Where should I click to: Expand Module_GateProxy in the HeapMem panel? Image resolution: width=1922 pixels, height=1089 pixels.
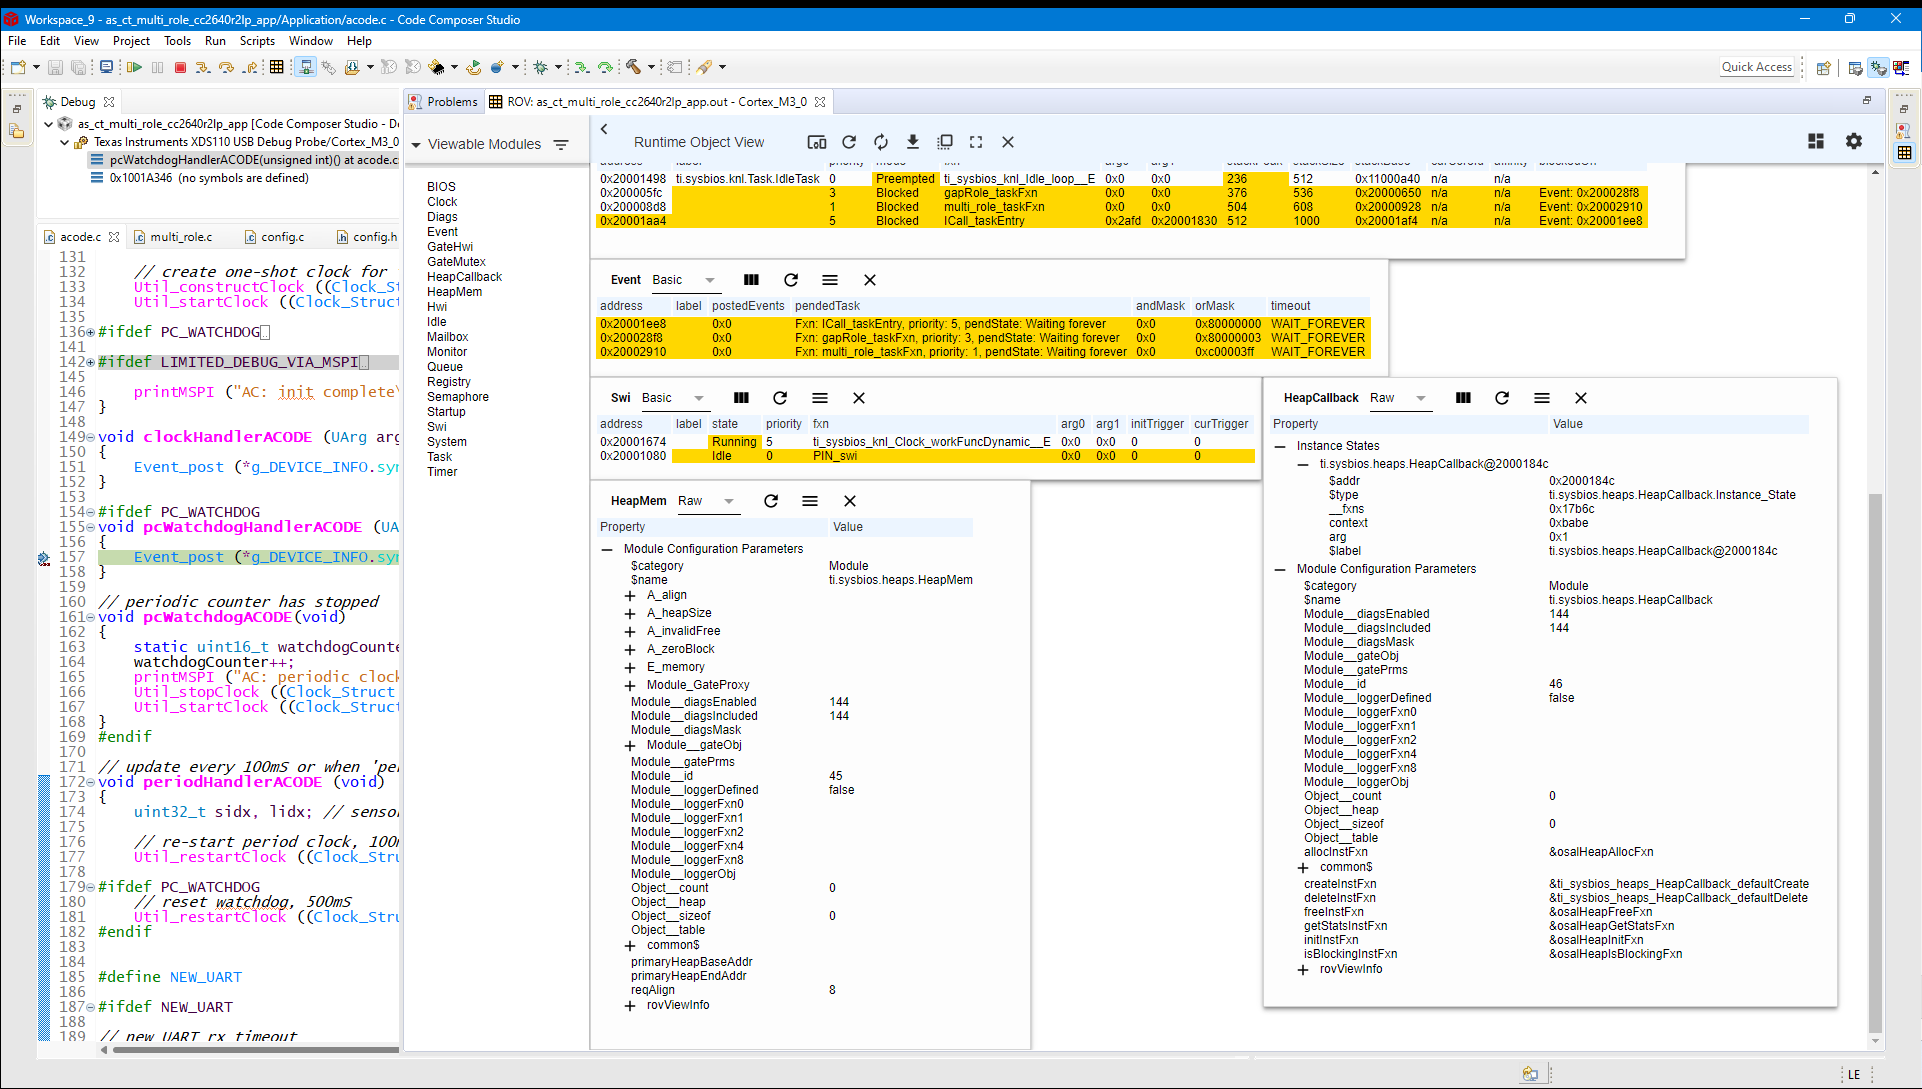click(630, 686)
